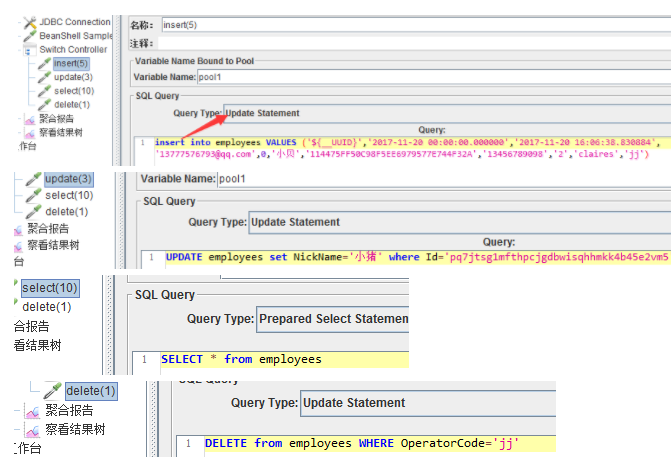
Task: Click 察看结果树 chart icon in delete(1) view
Action: (32, 431)
